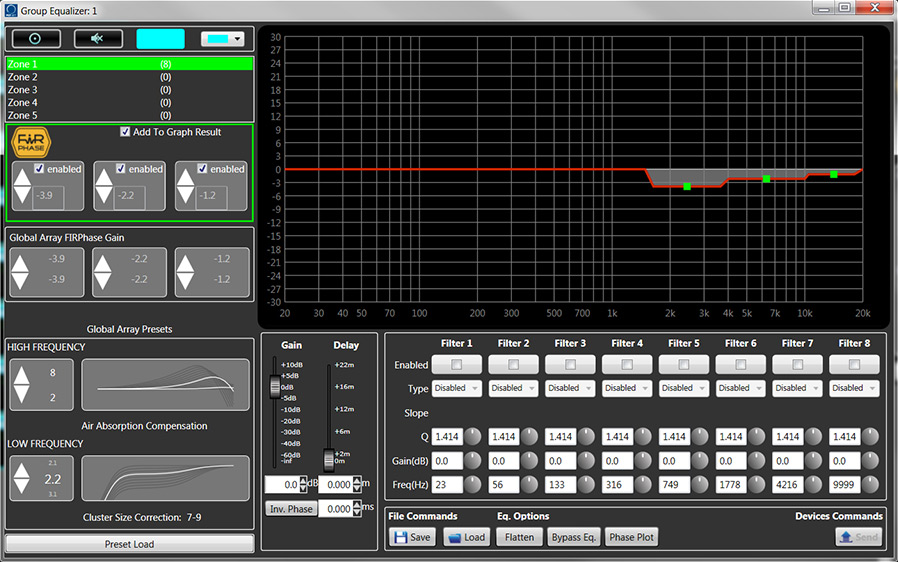This screenshot has width=898, height=562.
Task: Click the Delay fader handle
Action: pyautogui.click(x=329, y=459)
